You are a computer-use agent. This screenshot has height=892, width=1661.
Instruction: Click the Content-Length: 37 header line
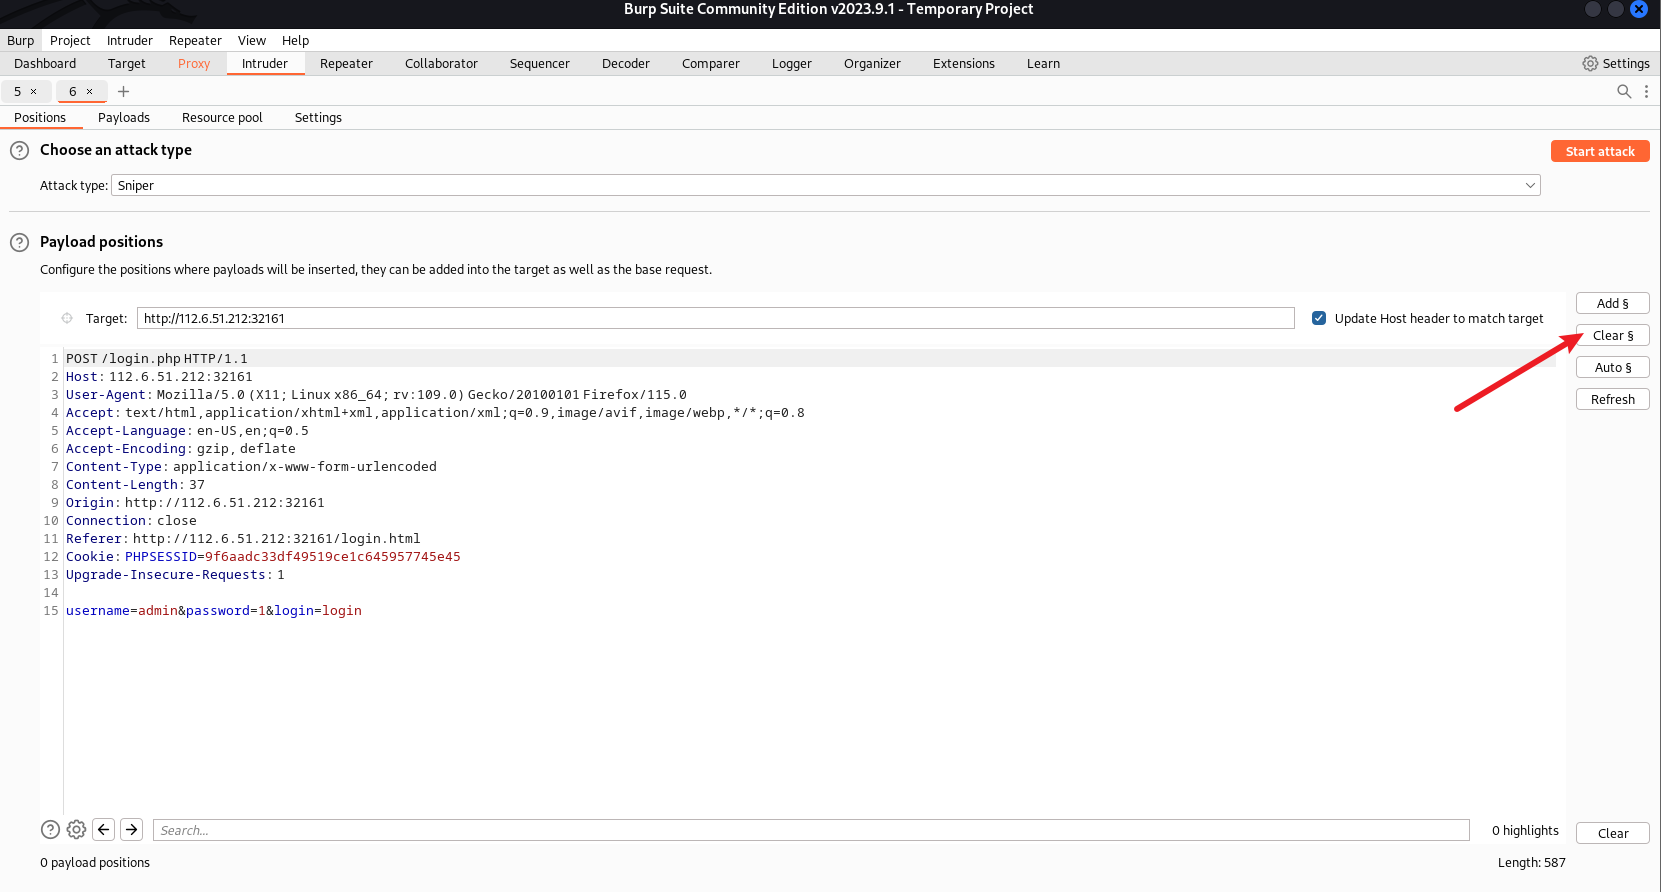click(x=135, y=484)
